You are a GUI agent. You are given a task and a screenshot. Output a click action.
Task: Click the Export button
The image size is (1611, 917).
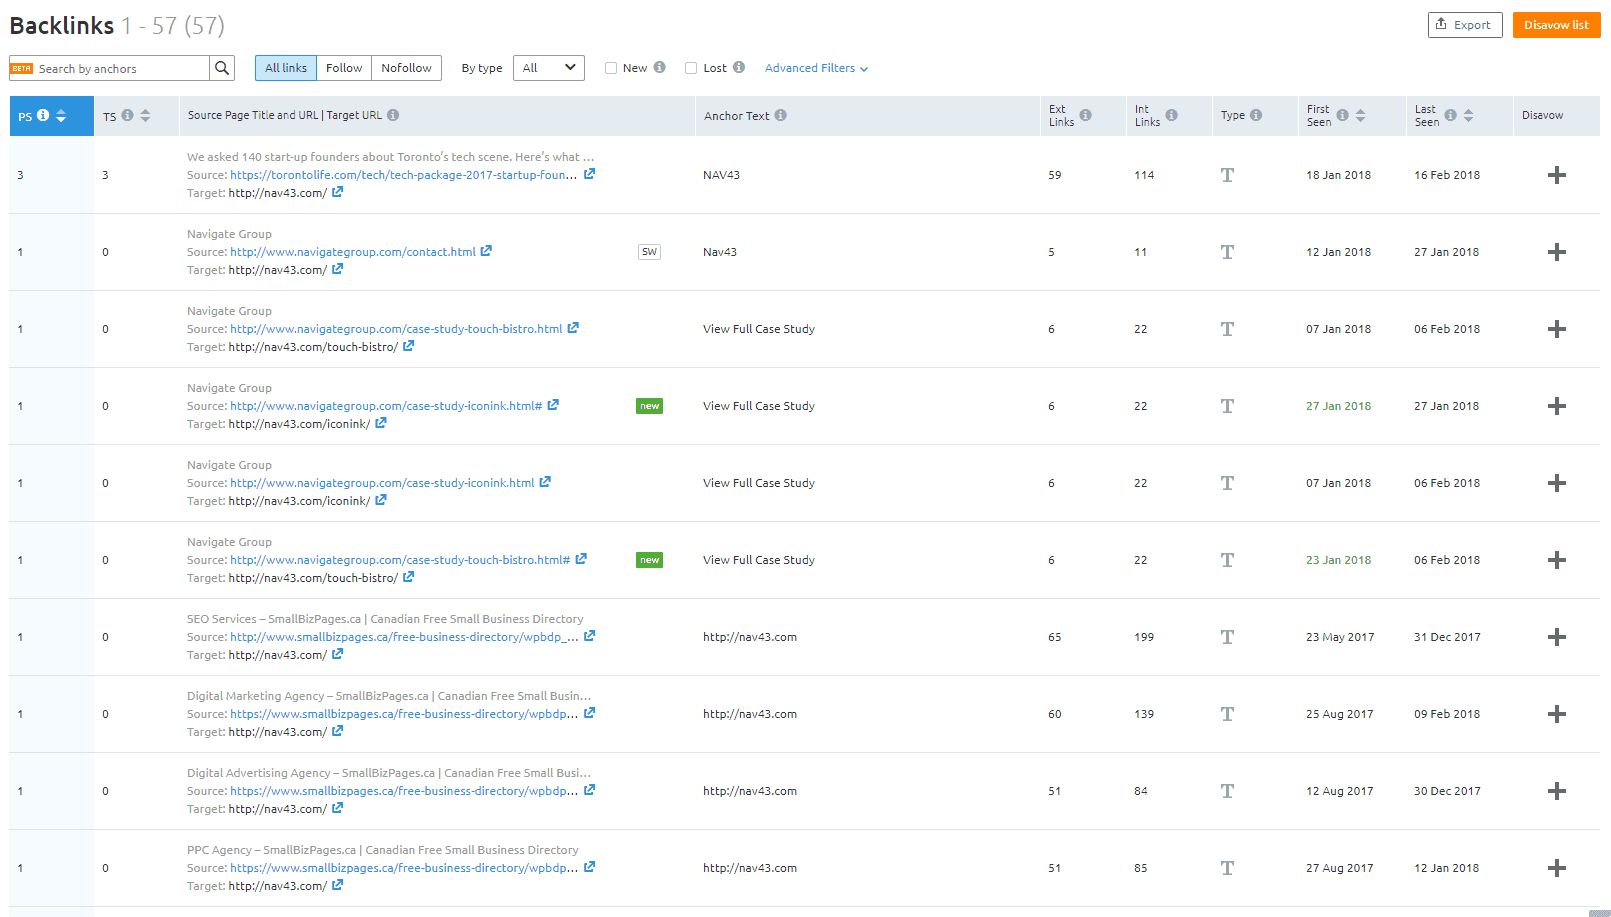(1464, 25)
